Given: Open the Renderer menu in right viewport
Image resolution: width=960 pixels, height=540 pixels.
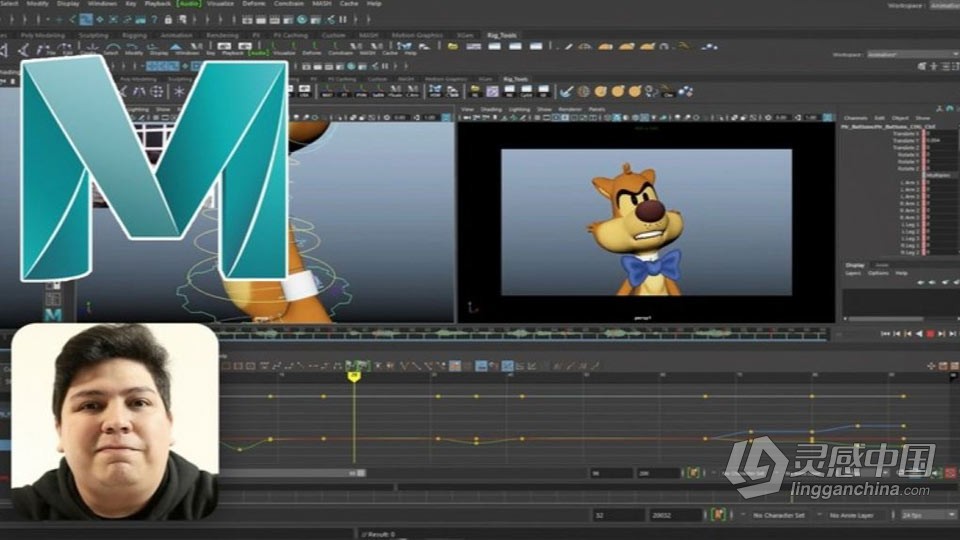Looking at the screenshot, I should click(x=569, y=109).
